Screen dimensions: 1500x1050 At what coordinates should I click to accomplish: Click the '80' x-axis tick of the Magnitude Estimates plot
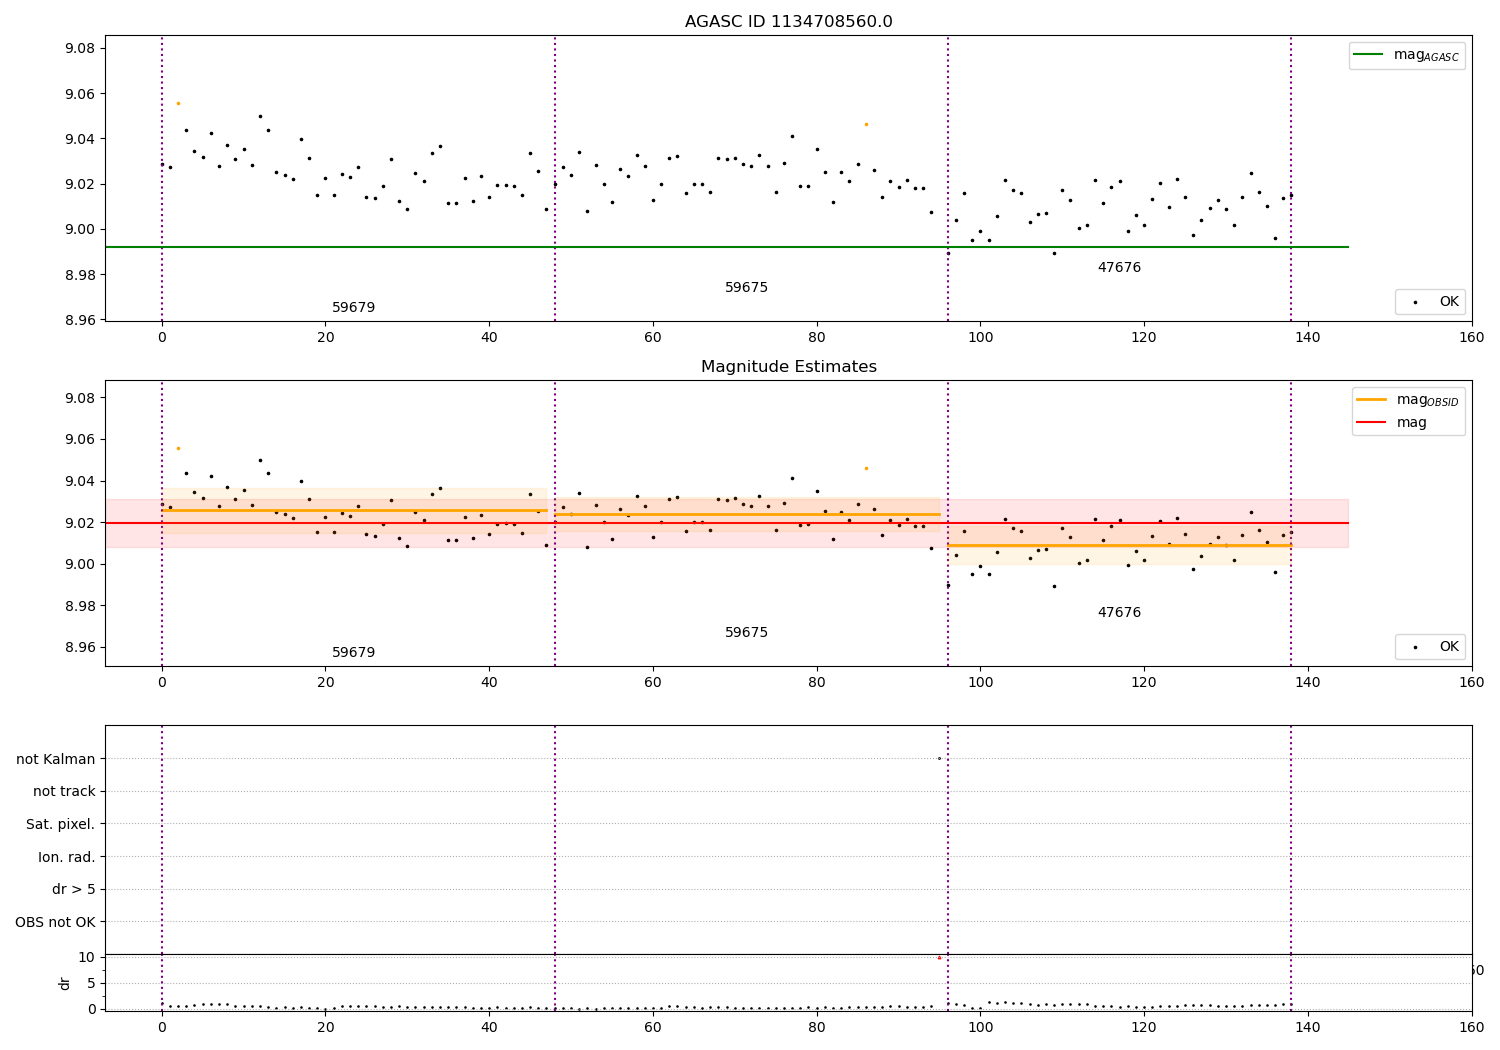[x=816, y=683]
